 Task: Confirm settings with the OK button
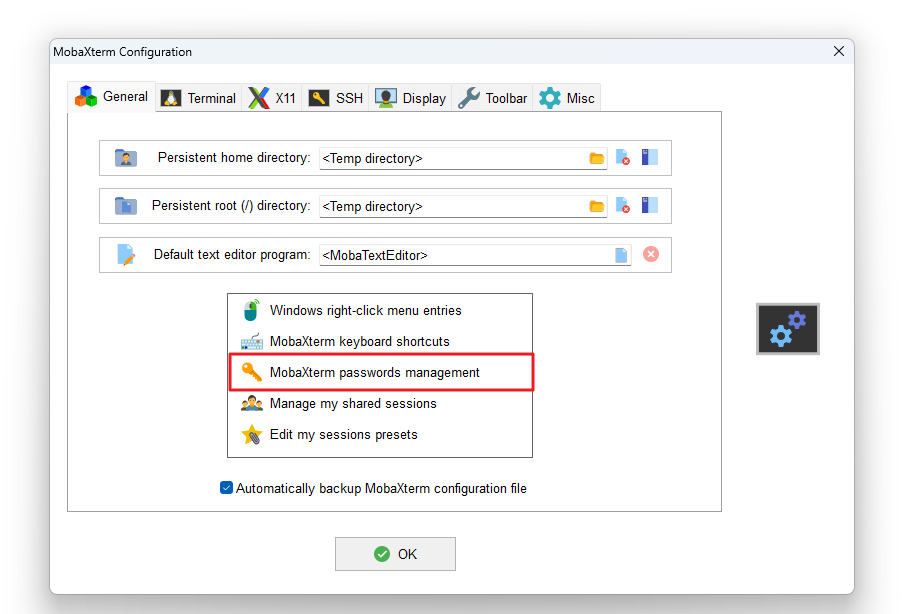[395, 554]
